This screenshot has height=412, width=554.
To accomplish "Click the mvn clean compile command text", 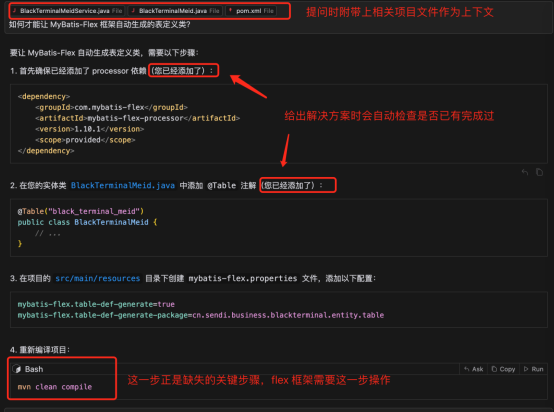I will pyautogui.click(x=55, y=387).
